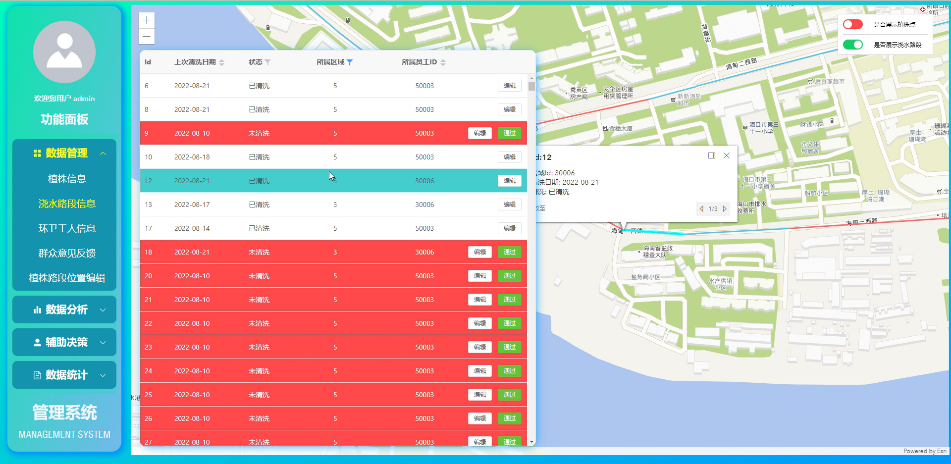Click 编辑 button in row Id 6
The width and height of the screenshot is (951, 464).
point(509,86)
